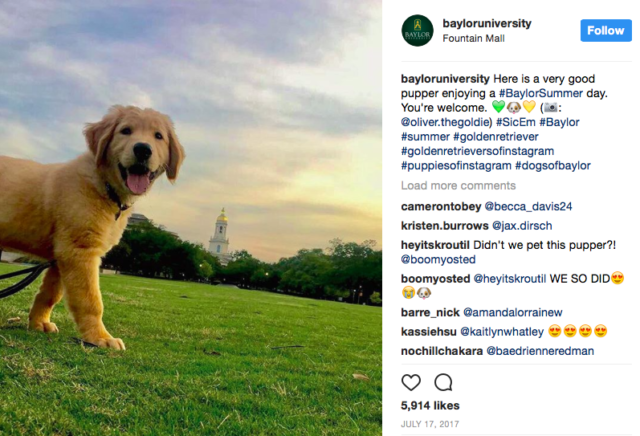Open the Baylor University profile avatar
The width and height of the screenshot is (640, 436).
click(x=417, y=30)
